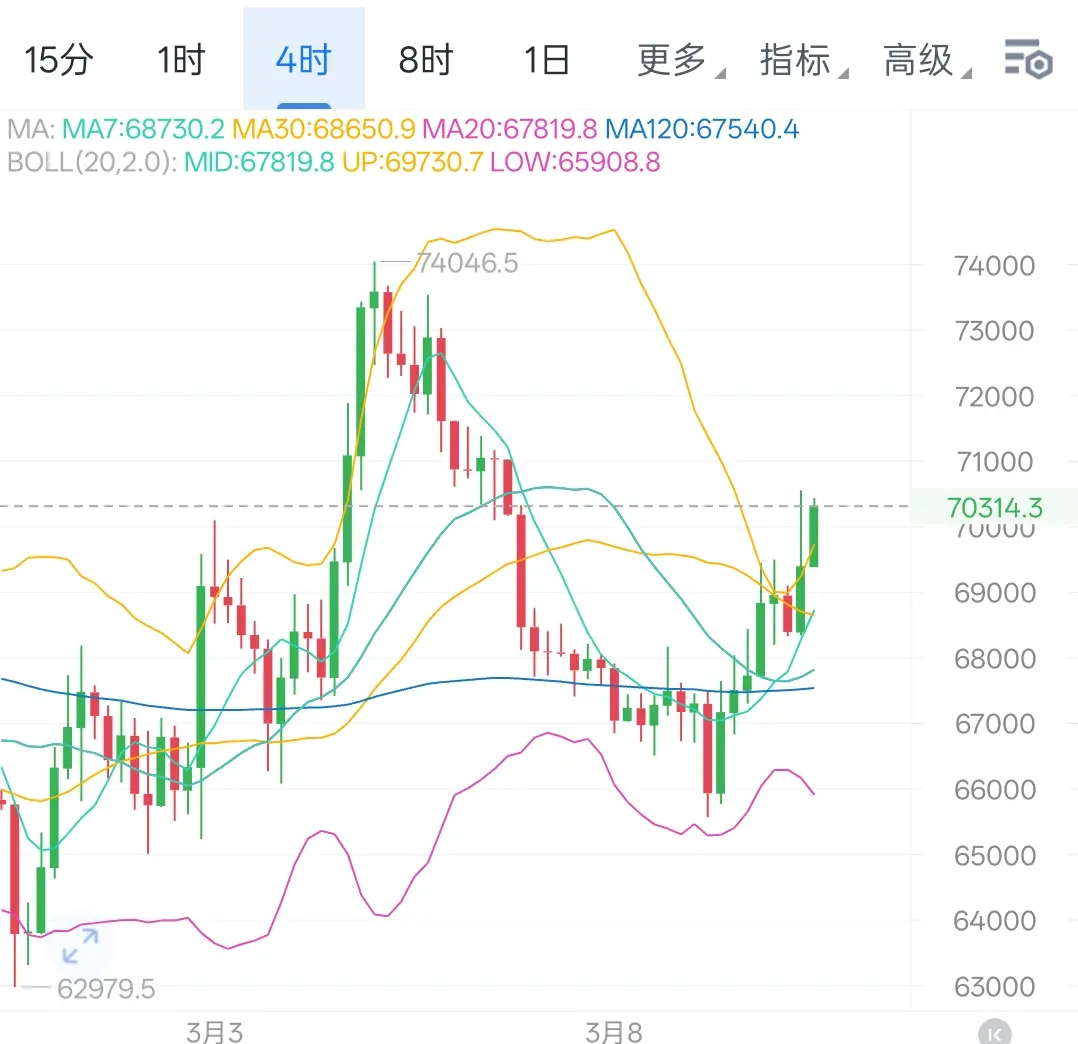Click the 72000 price axis label
This screenshot has height=1044, width=1078.
click(994, 397)
